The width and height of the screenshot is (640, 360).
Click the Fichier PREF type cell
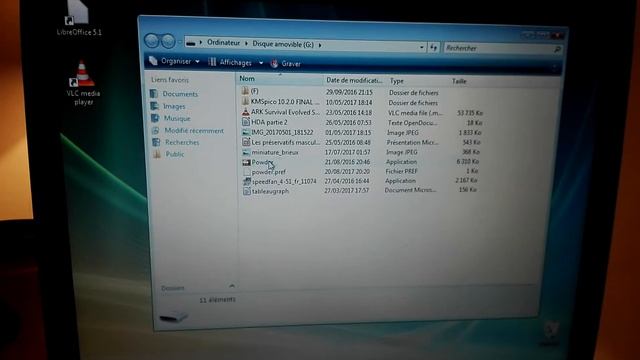coord(401,171)
